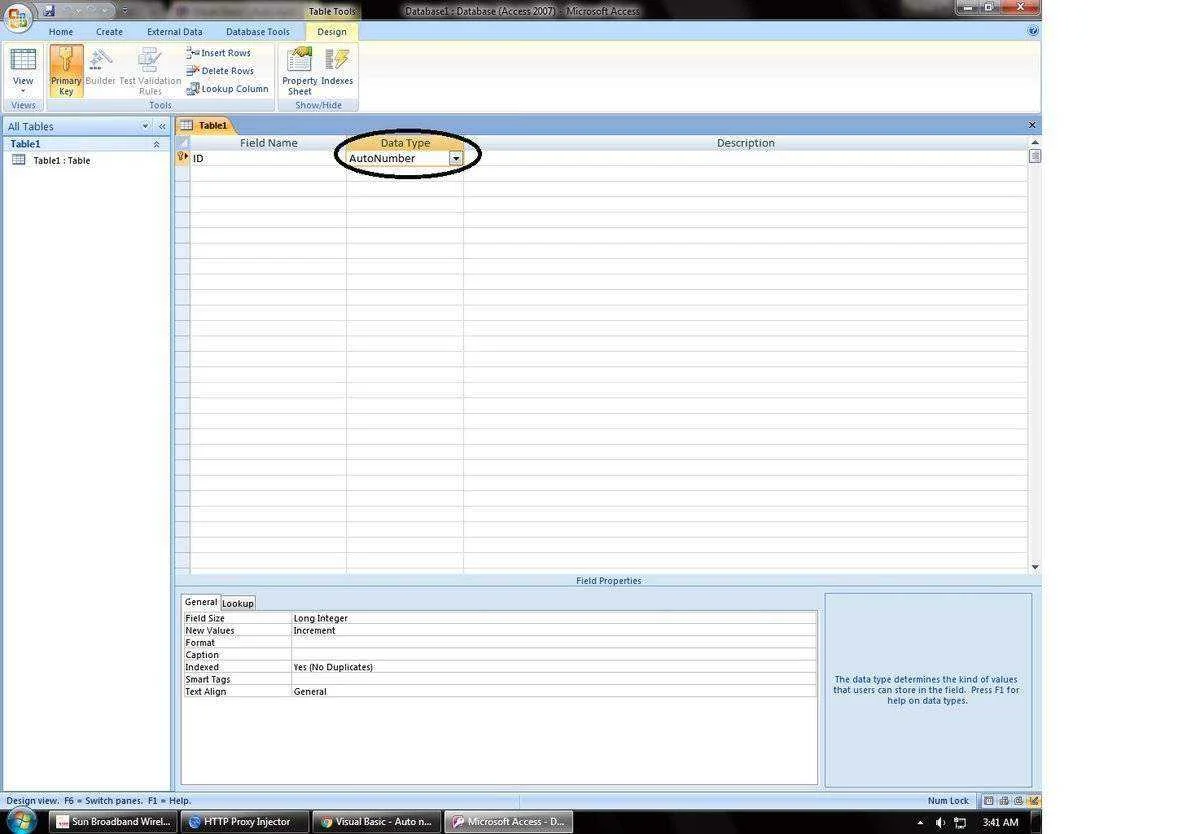This screenshot has height=834, width=1200.
Task: Click Delete Rows in Tools group
Action: click(x=220, y=71)
